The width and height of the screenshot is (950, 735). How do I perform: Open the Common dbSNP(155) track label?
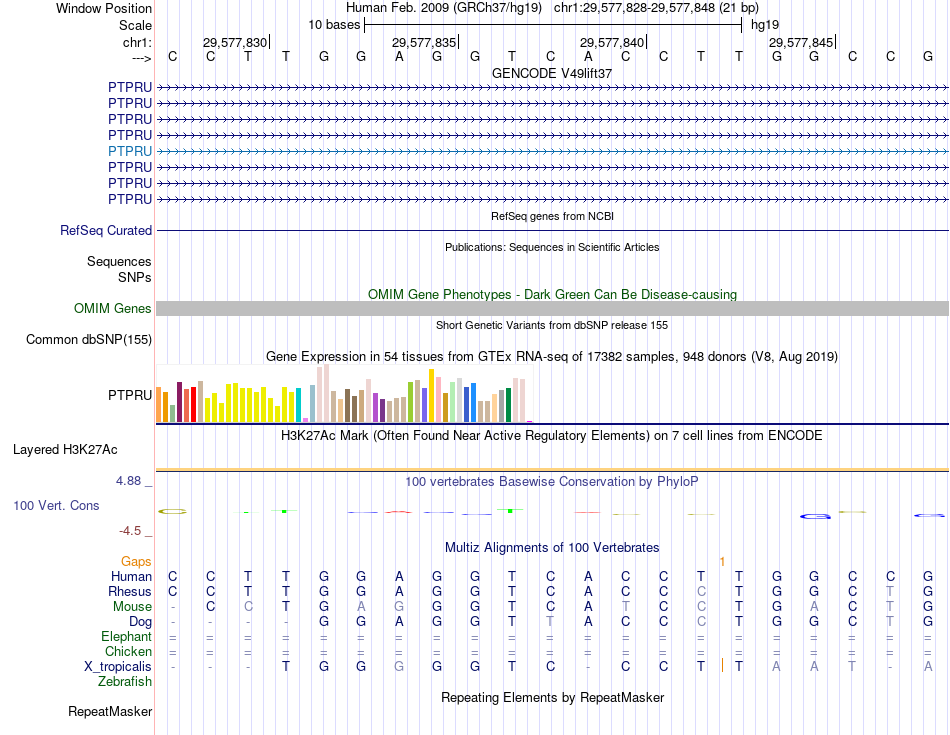coord(89,340)
